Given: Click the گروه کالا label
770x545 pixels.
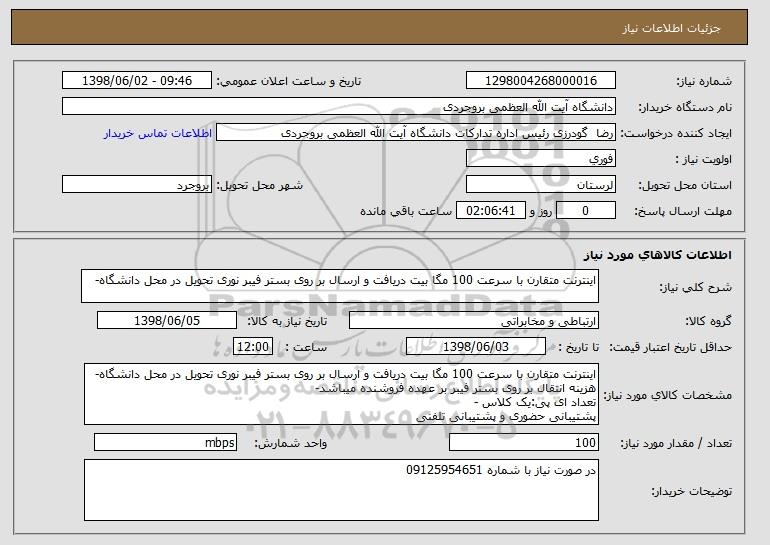Looking at the screenshot, I should [709, 321].
